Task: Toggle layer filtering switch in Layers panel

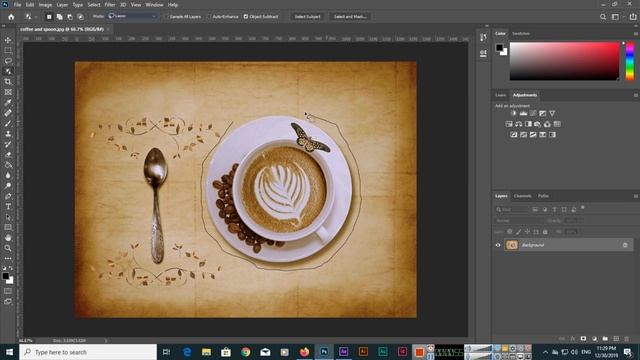Action: click(x=583, y=208)
